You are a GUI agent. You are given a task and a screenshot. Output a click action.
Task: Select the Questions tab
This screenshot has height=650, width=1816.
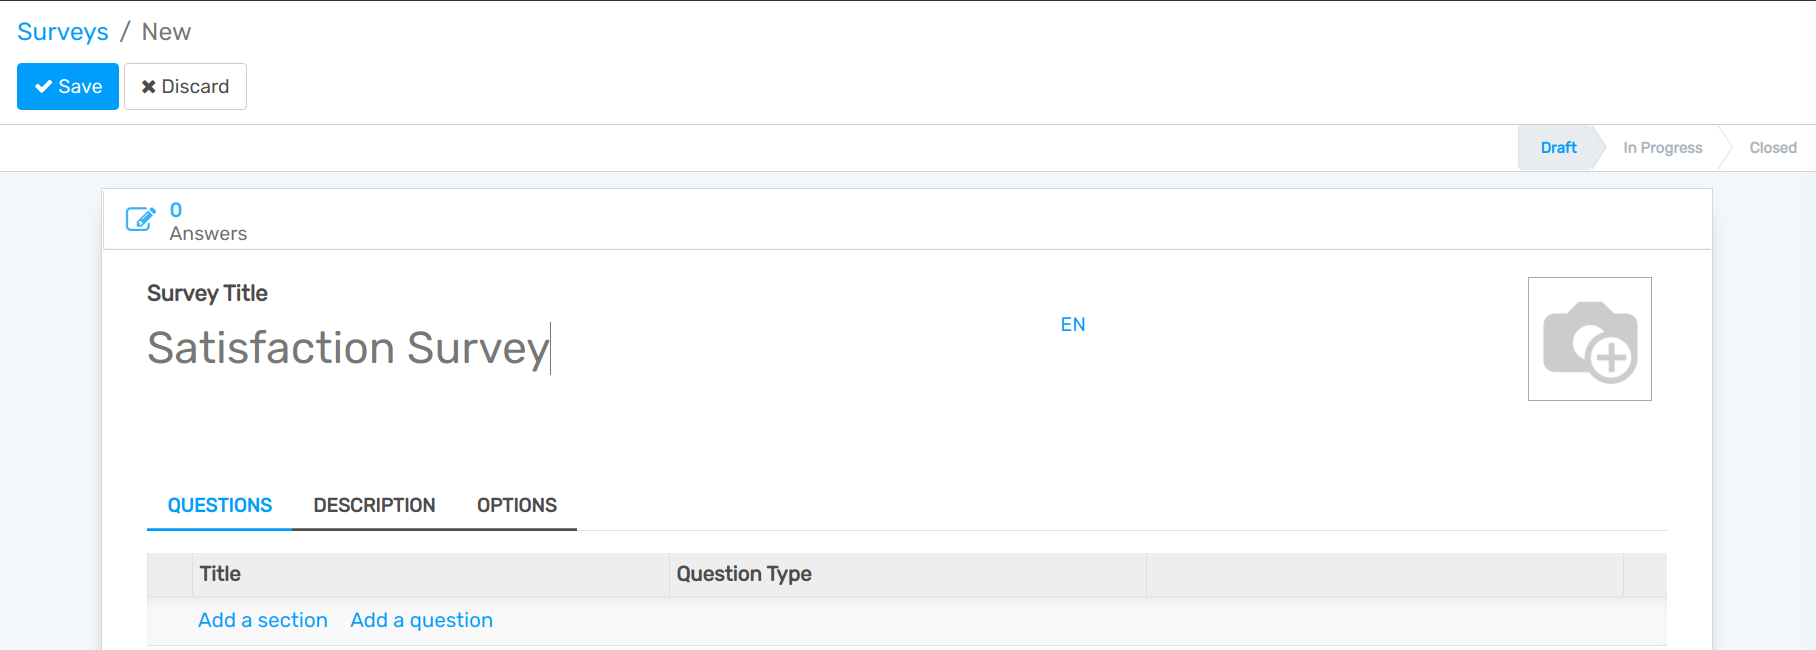(219, 505)
